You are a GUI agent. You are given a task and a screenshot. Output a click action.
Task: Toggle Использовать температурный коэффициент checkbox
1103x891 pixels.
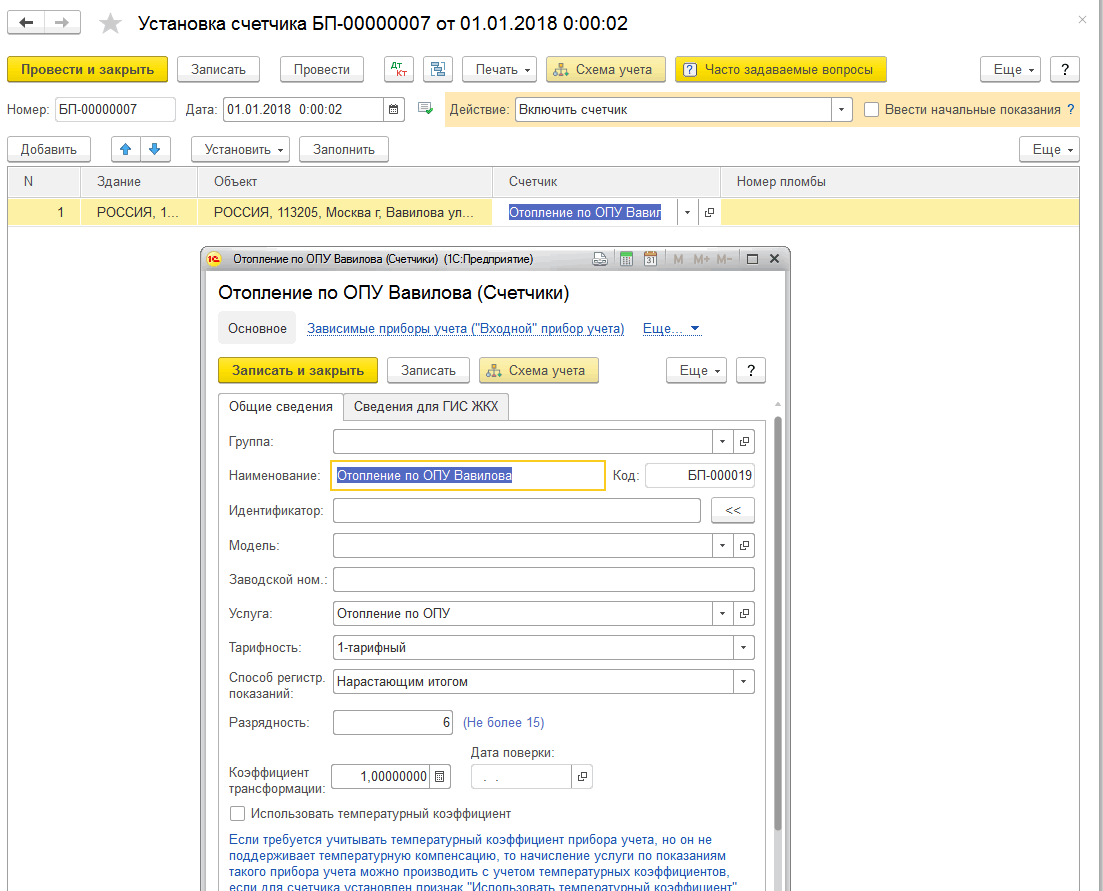click(x=238, y=814)
